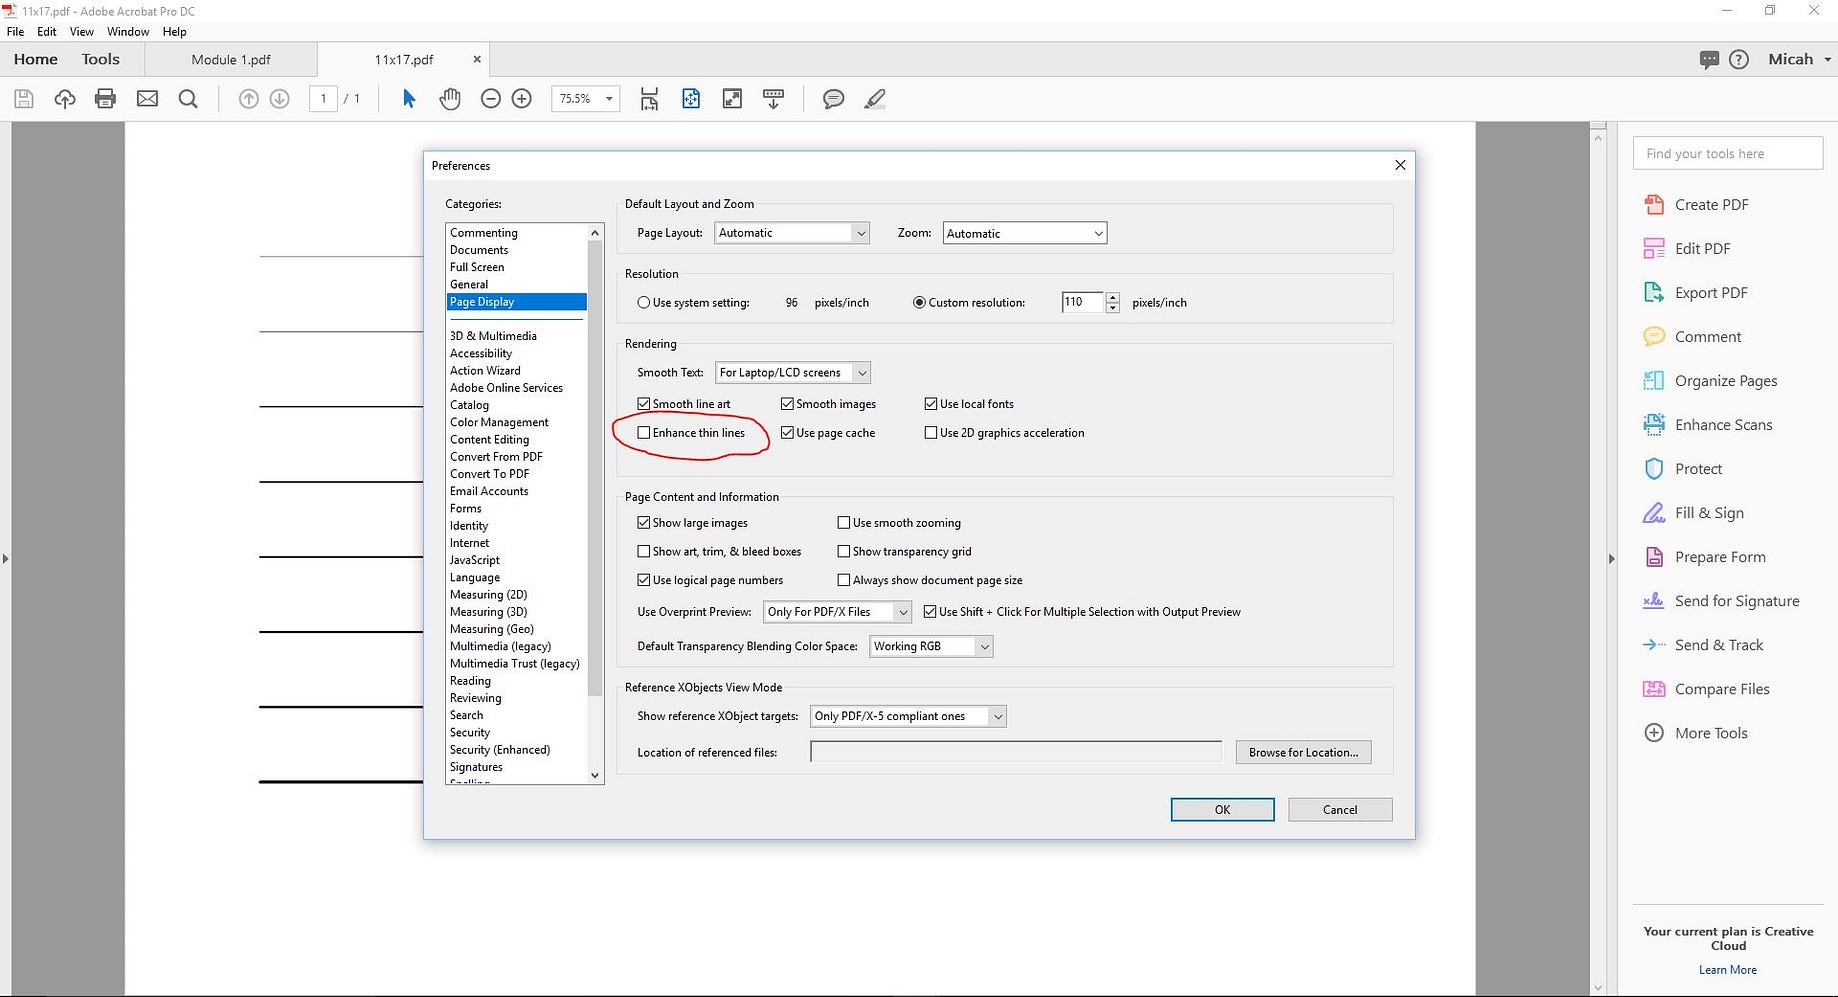Click the upload to cloud icon
This screenshot has height=997, width=1838.
(x=65, y=99)
